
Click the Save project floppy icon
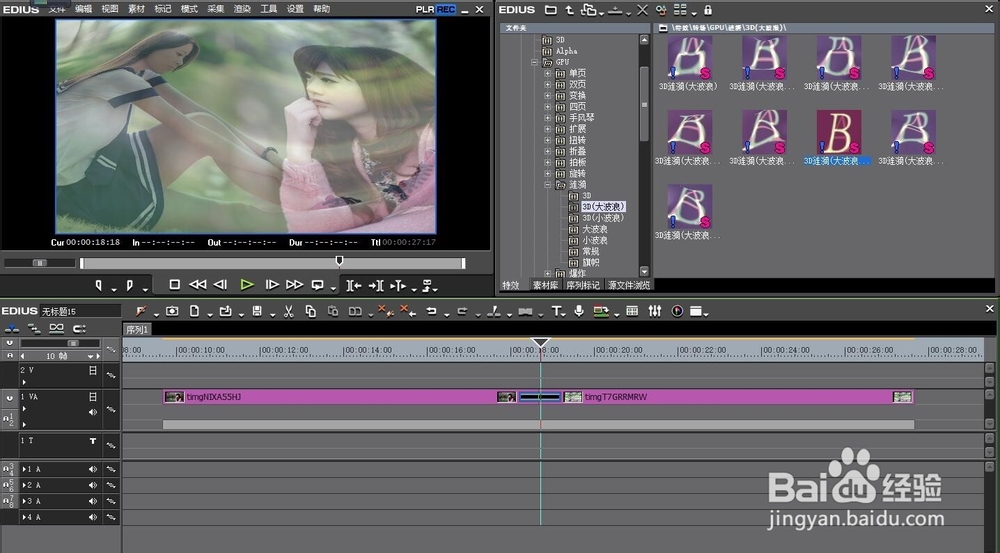(257, 311)
